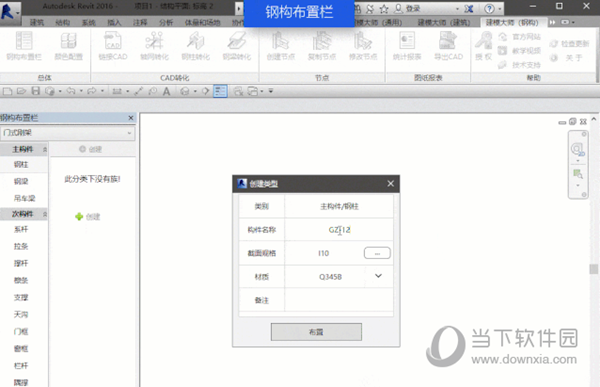Open the customize quick access toolbar arrow

coord(271,91)
